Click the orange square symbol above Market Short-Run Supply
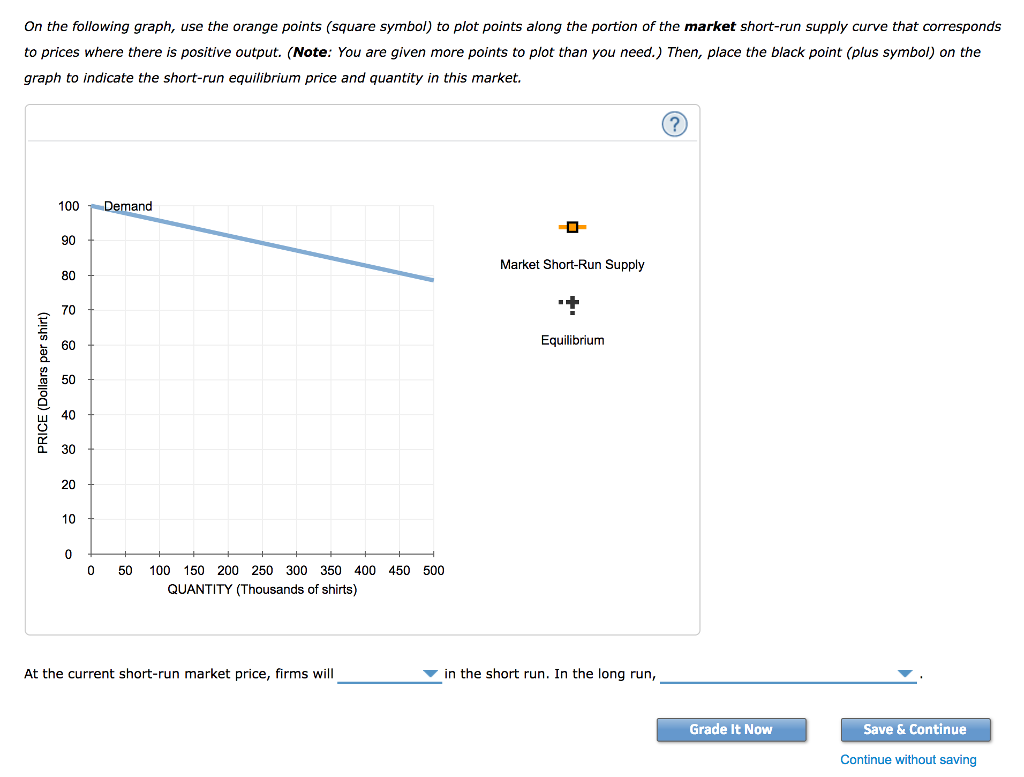Viewport: 1024px width, 777px height. click(x=572, y=227)
